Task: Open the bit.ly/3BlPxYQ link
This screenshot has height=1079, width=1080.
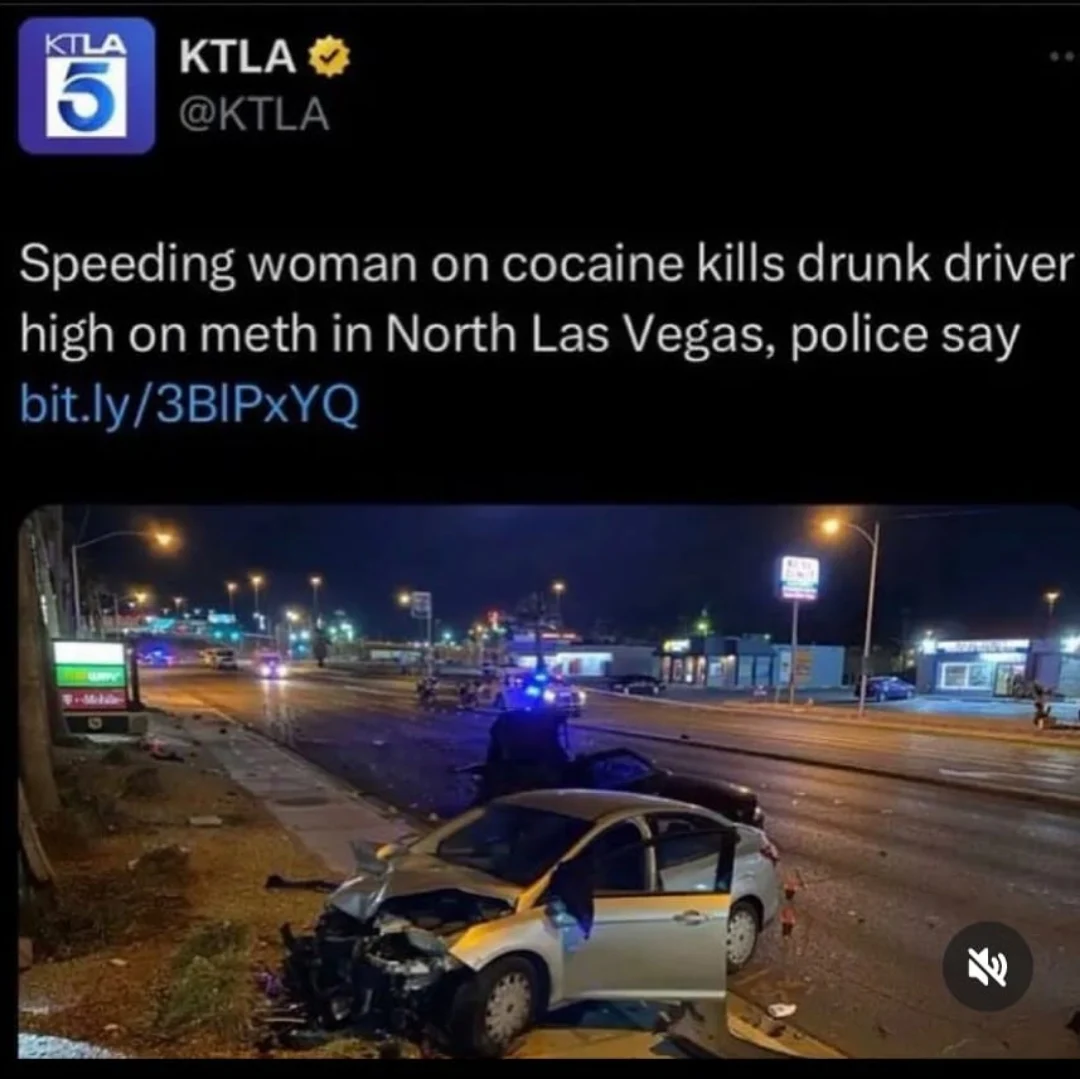Action: (189, 405)
